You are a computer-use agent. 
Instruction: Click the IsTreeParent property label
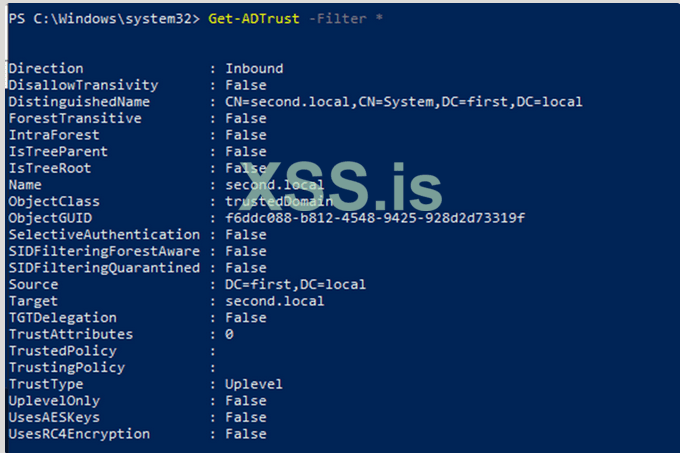pyautogui.click(x=58, y=152)
